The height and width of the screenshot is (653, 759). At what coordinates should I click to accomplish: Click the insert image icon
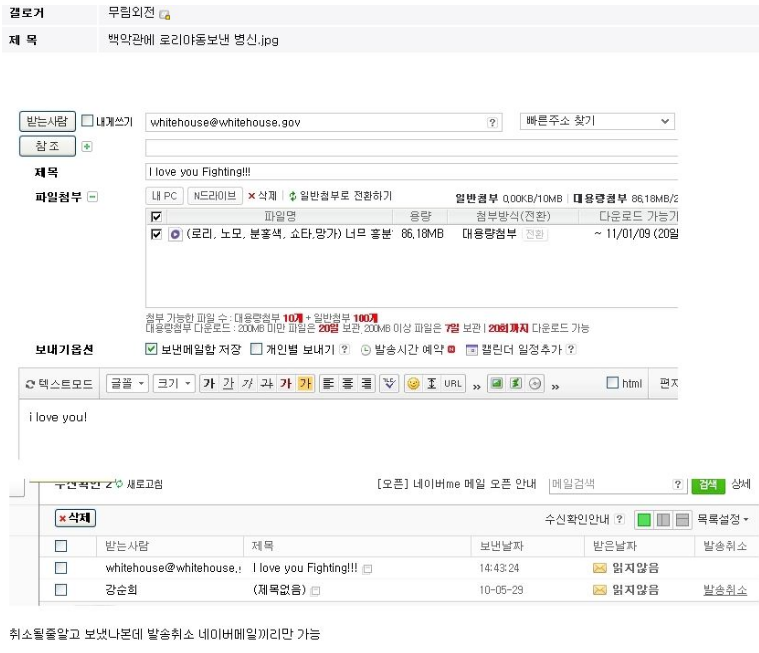point(496,383)
